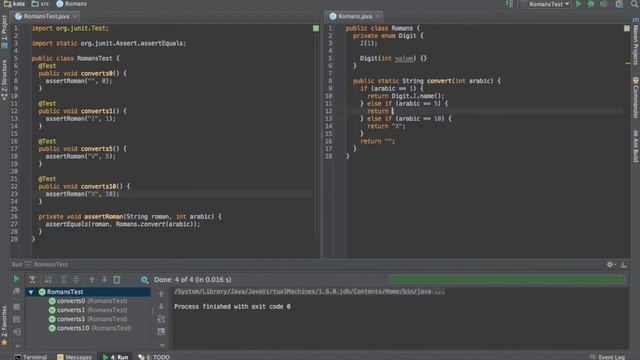Run with coverage icon in top toolbar
The height and width of the screenshot is (360, 640).
point(604,4)
